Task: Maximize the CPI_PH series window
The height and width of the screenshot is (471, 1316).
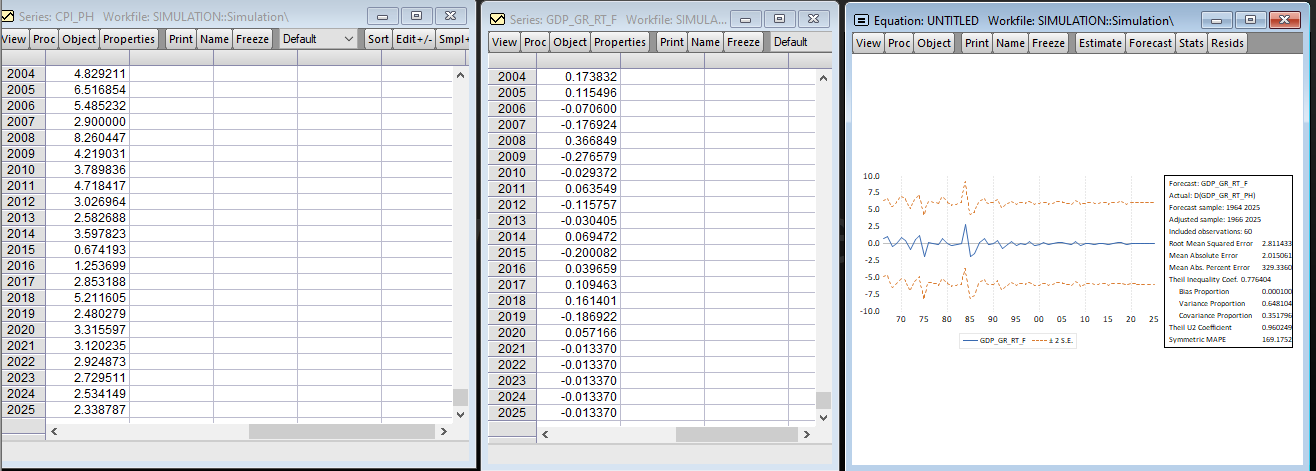Action: click(x=416, y=16)
